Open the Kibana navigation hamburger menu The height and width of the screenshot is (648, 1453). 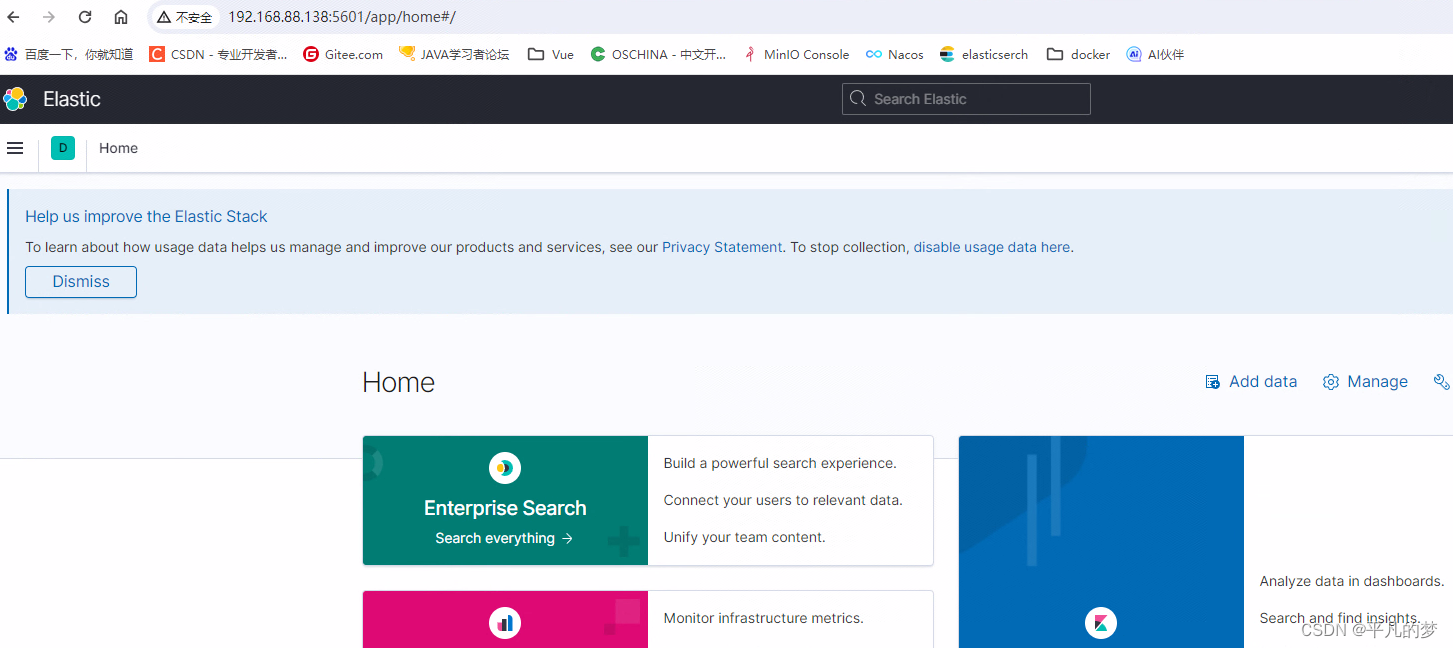tap(15, 147)
